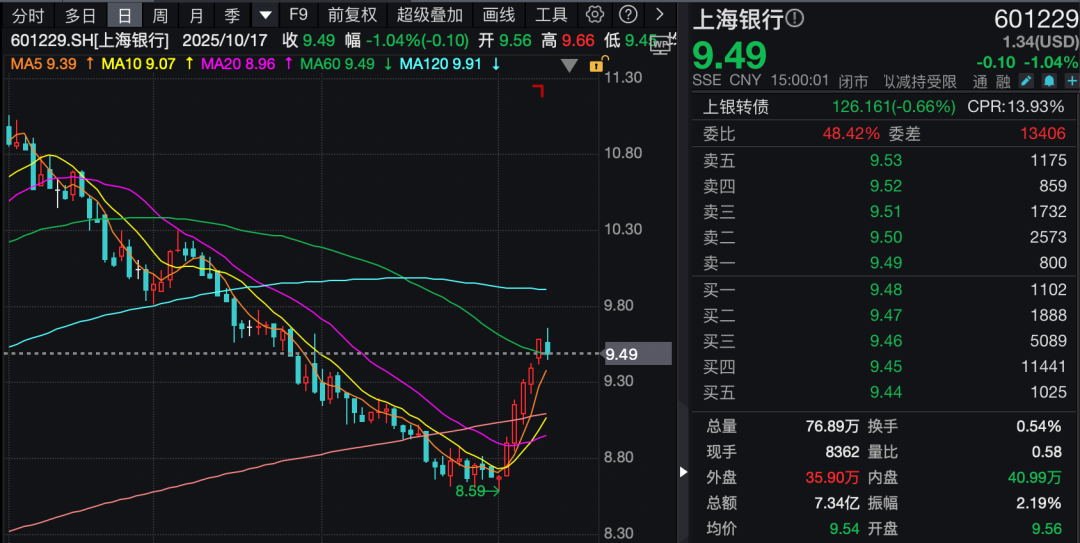Viewport: 1080px width, 543px height.
Task: Toggle the 超级叠加 overlay option
Action: click(429, 15)
